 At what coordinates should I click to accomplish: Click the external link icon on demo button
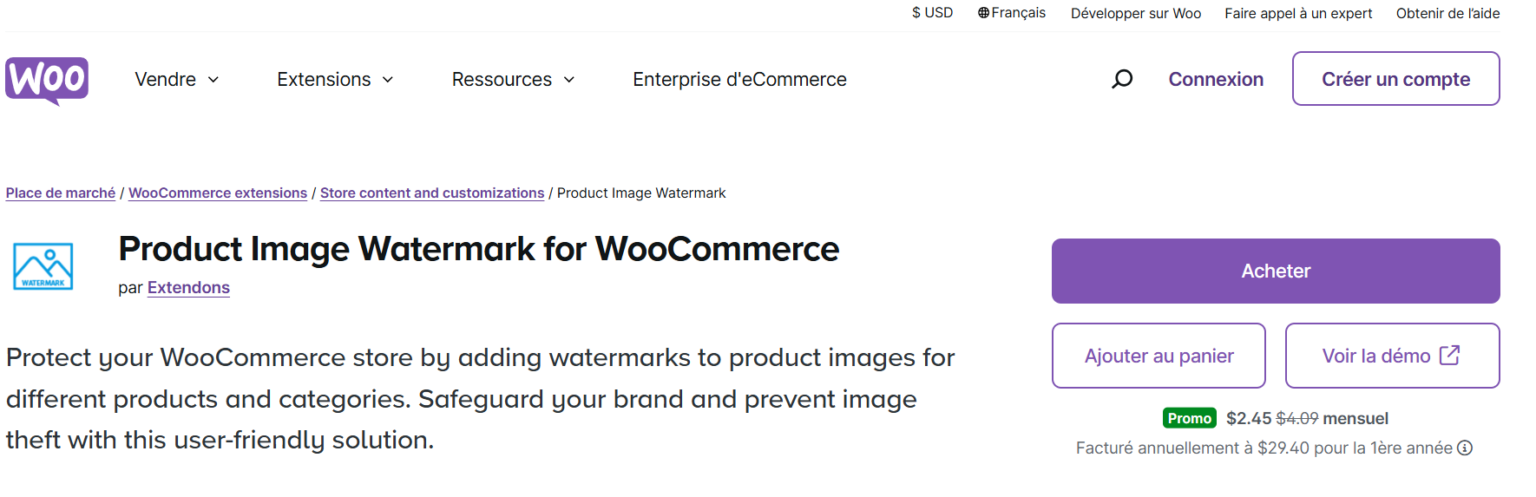[1449, 355]
